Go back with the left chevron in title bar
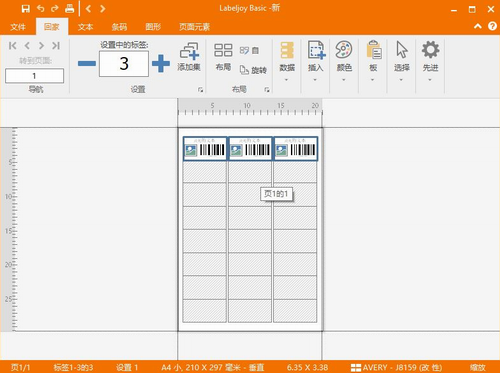Image resolution: width=500 pixels, height=373 pixels. pyautogui.click(x=88, y=8)
